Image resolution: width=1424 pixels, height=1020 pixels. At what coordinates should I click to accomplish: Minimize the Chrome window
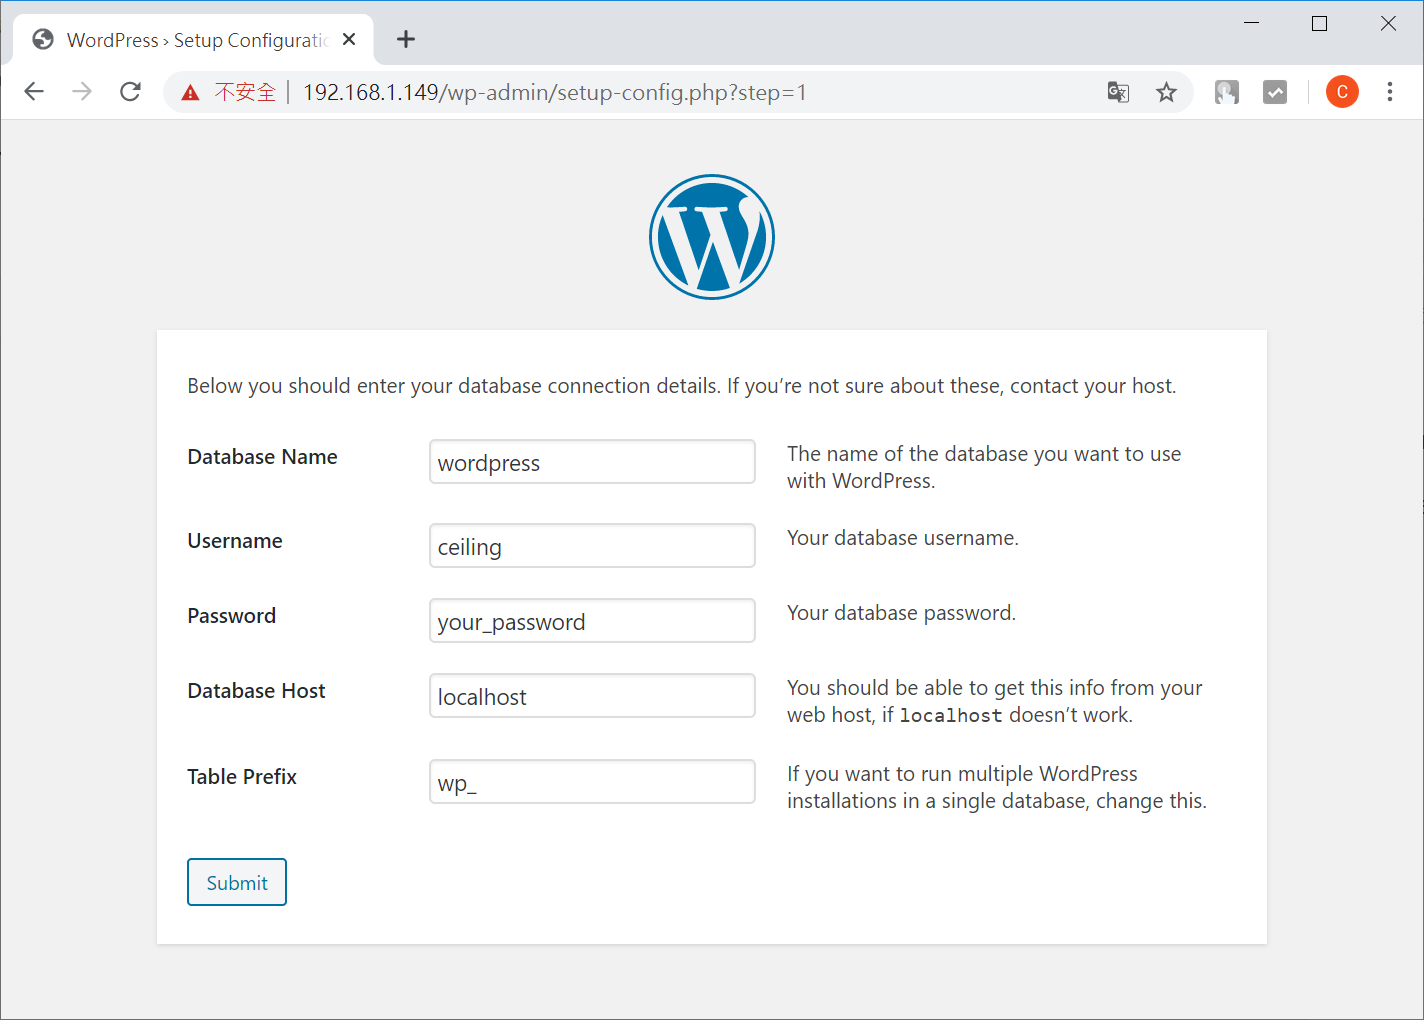pyautogui.click(x=1251, y=23)
